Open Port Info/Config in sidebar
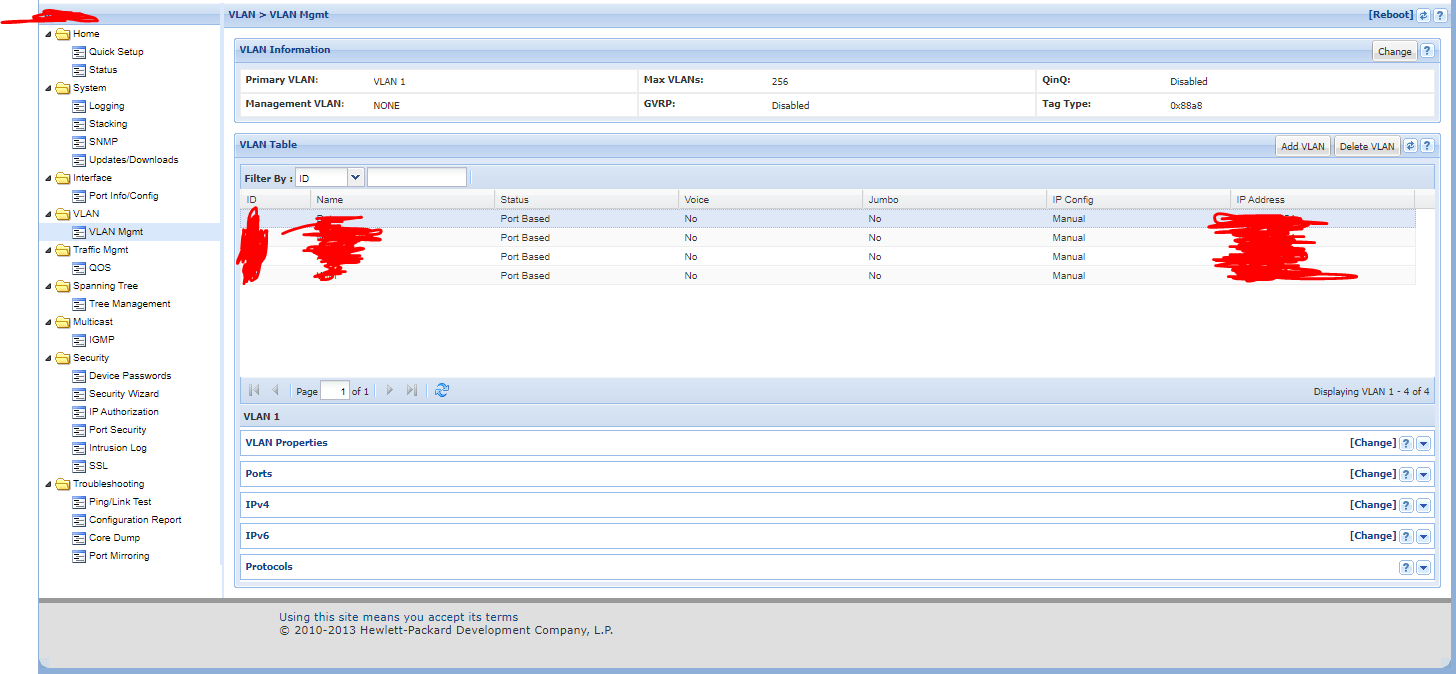 coord(123,196)
